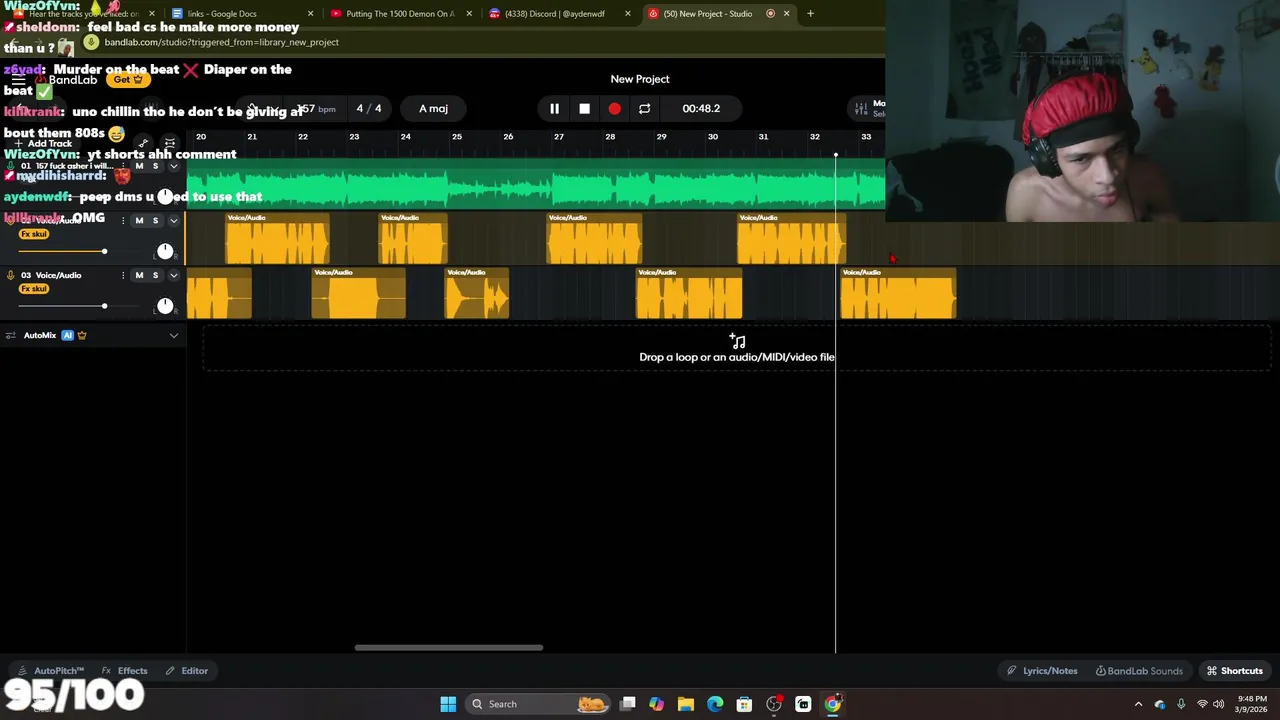Open BandLab Sounds panel
Image resolution: width=1280 pixels, height=720 pixels.
[1139, 671]
